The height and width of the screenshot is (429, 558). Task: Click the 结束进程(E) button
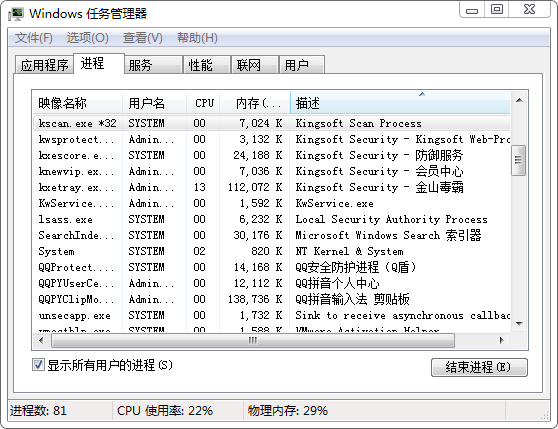(479, 367)
